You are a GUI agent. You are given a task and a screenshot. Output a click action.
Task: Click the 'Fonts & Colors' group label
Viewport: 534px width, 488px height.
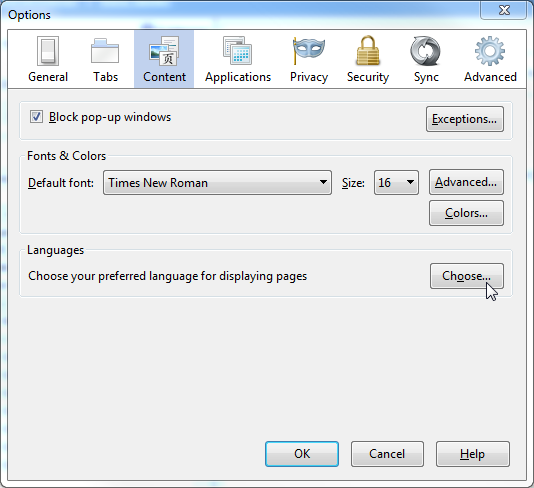pyautogui.click(x=66, y=156)
